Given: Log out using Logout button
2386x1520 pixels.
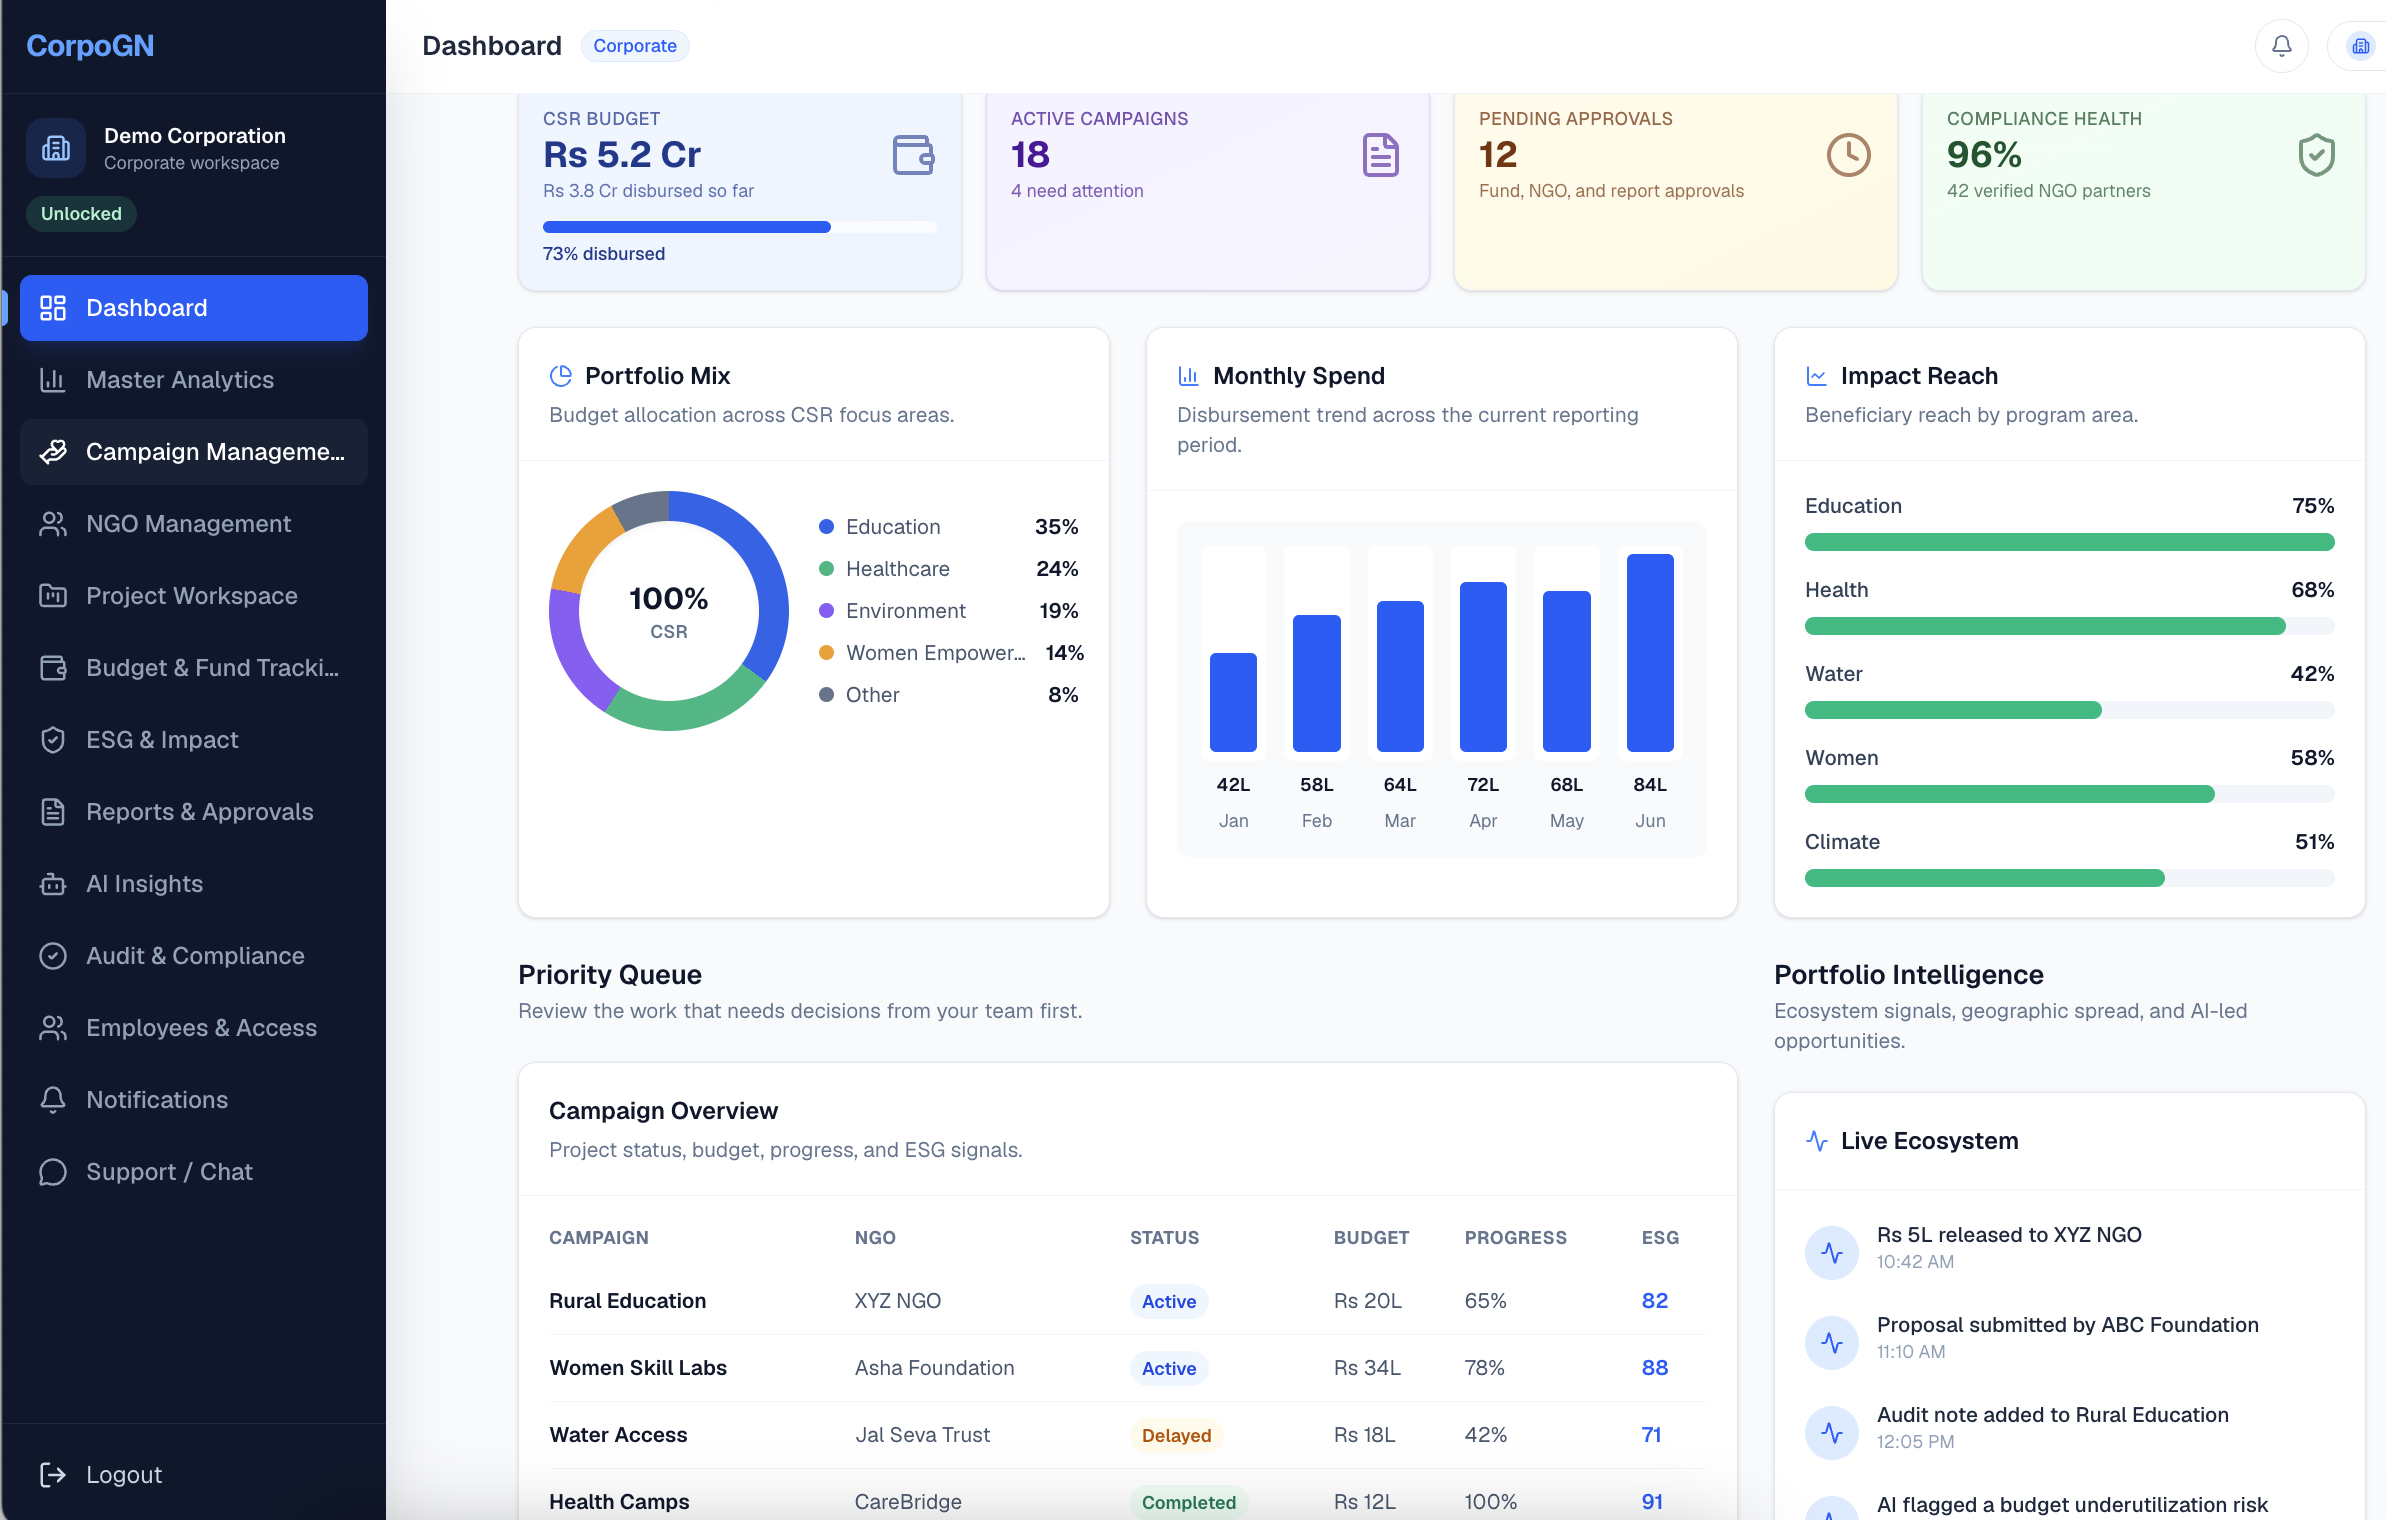Looking at the screenshot, I should pos(194,1474).
